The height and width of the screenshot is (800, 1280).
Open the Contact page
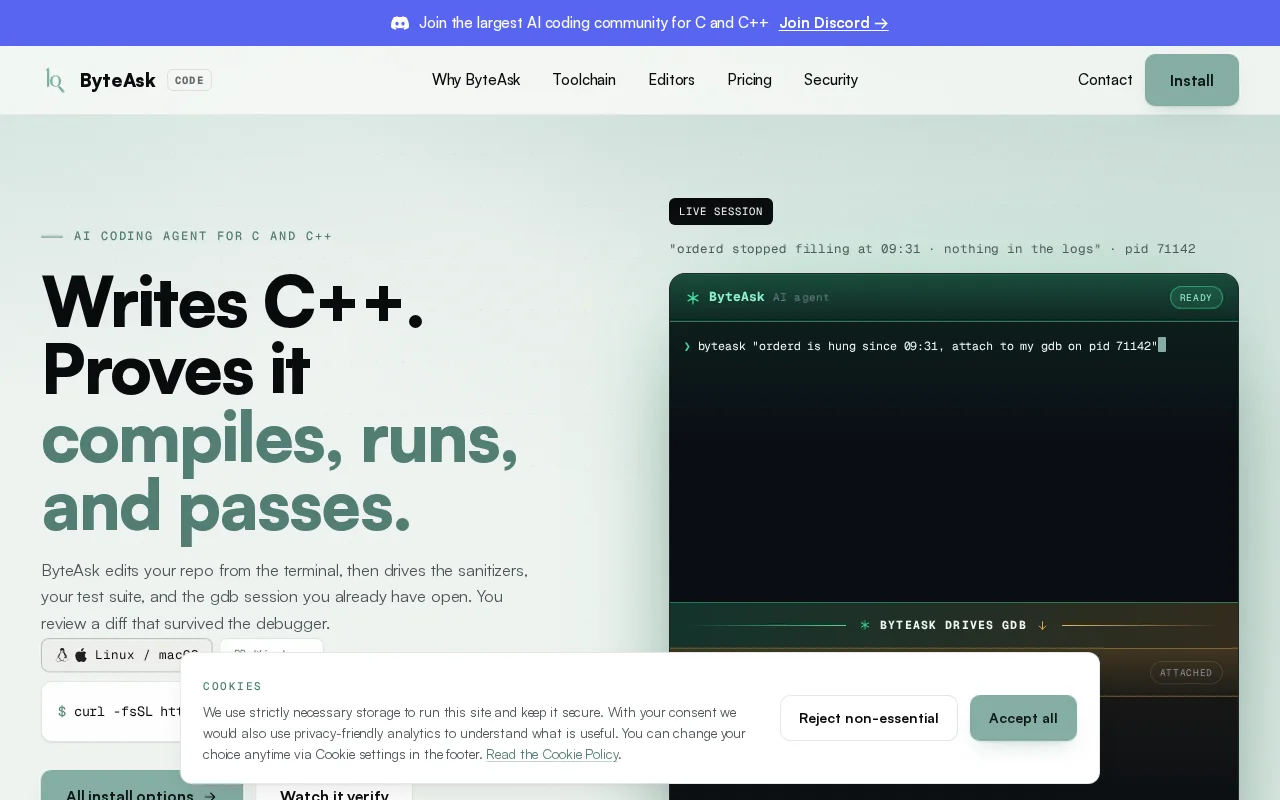point(1105,80)
